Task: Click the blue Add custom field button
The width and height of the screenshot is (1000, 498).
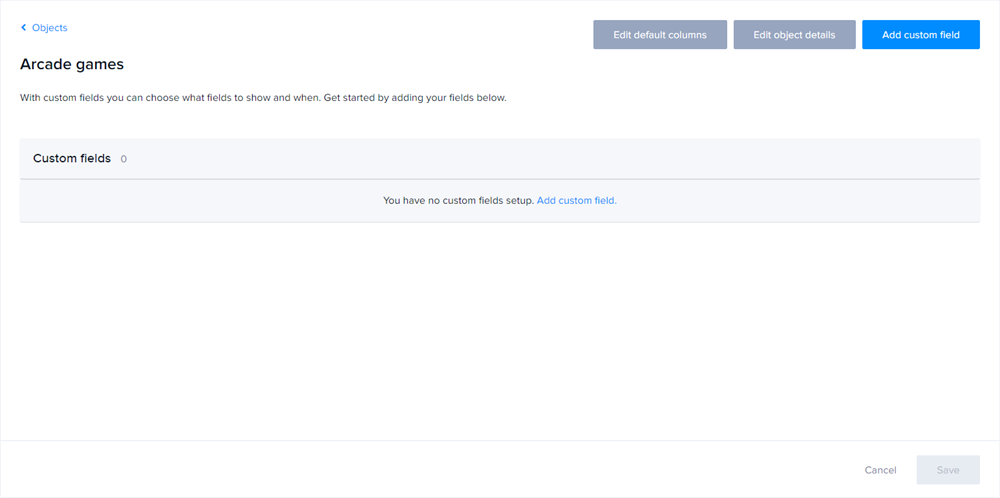Action: pyautogui.click(x=920, y=35)
